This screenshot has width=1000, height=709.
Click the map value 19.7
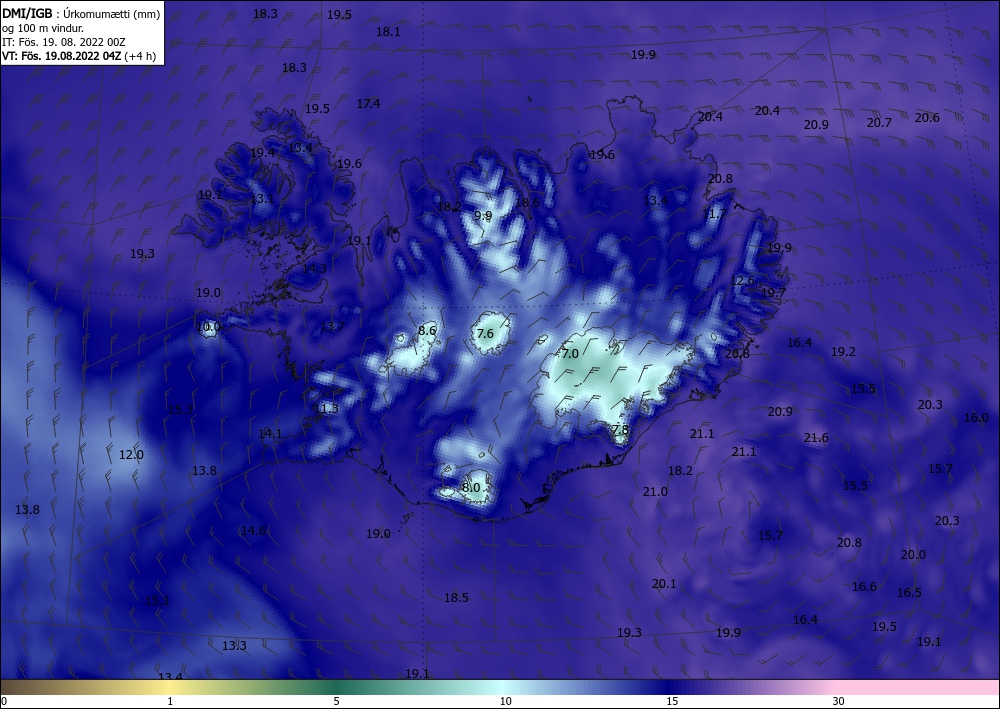pos(774,293)
